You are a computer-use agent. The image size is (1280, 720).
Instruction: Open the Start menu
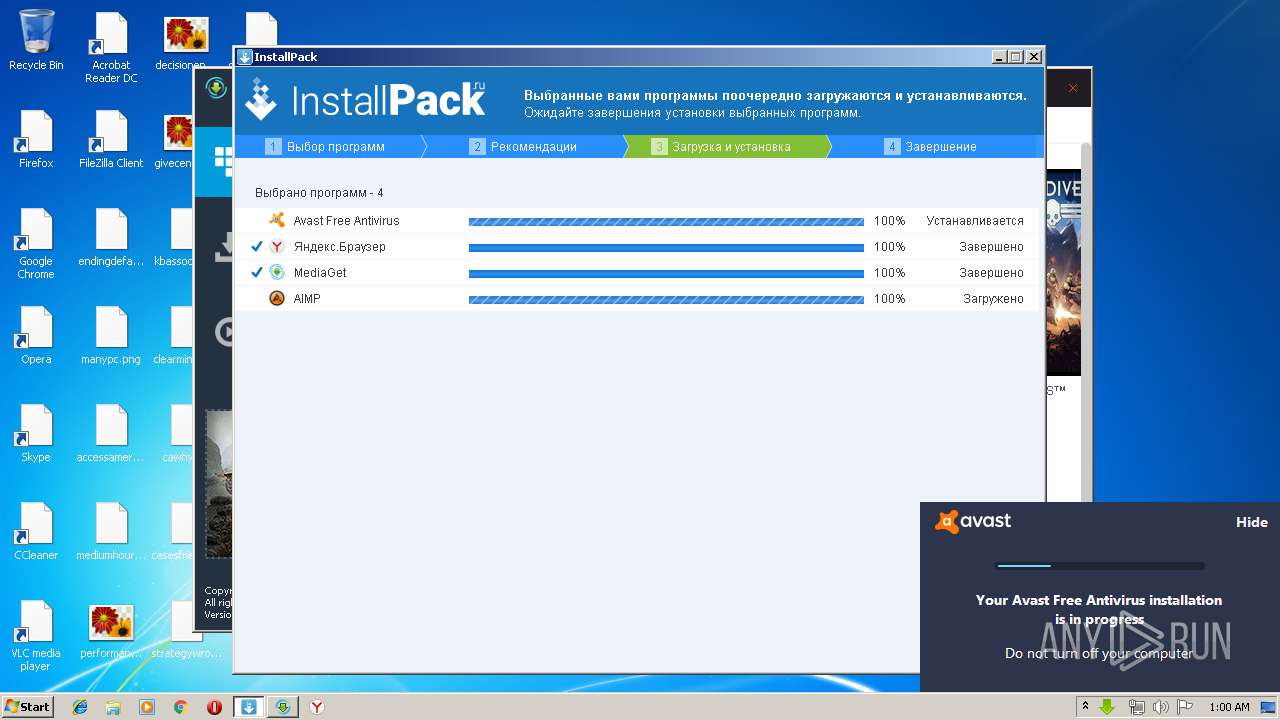click(27, 707)
